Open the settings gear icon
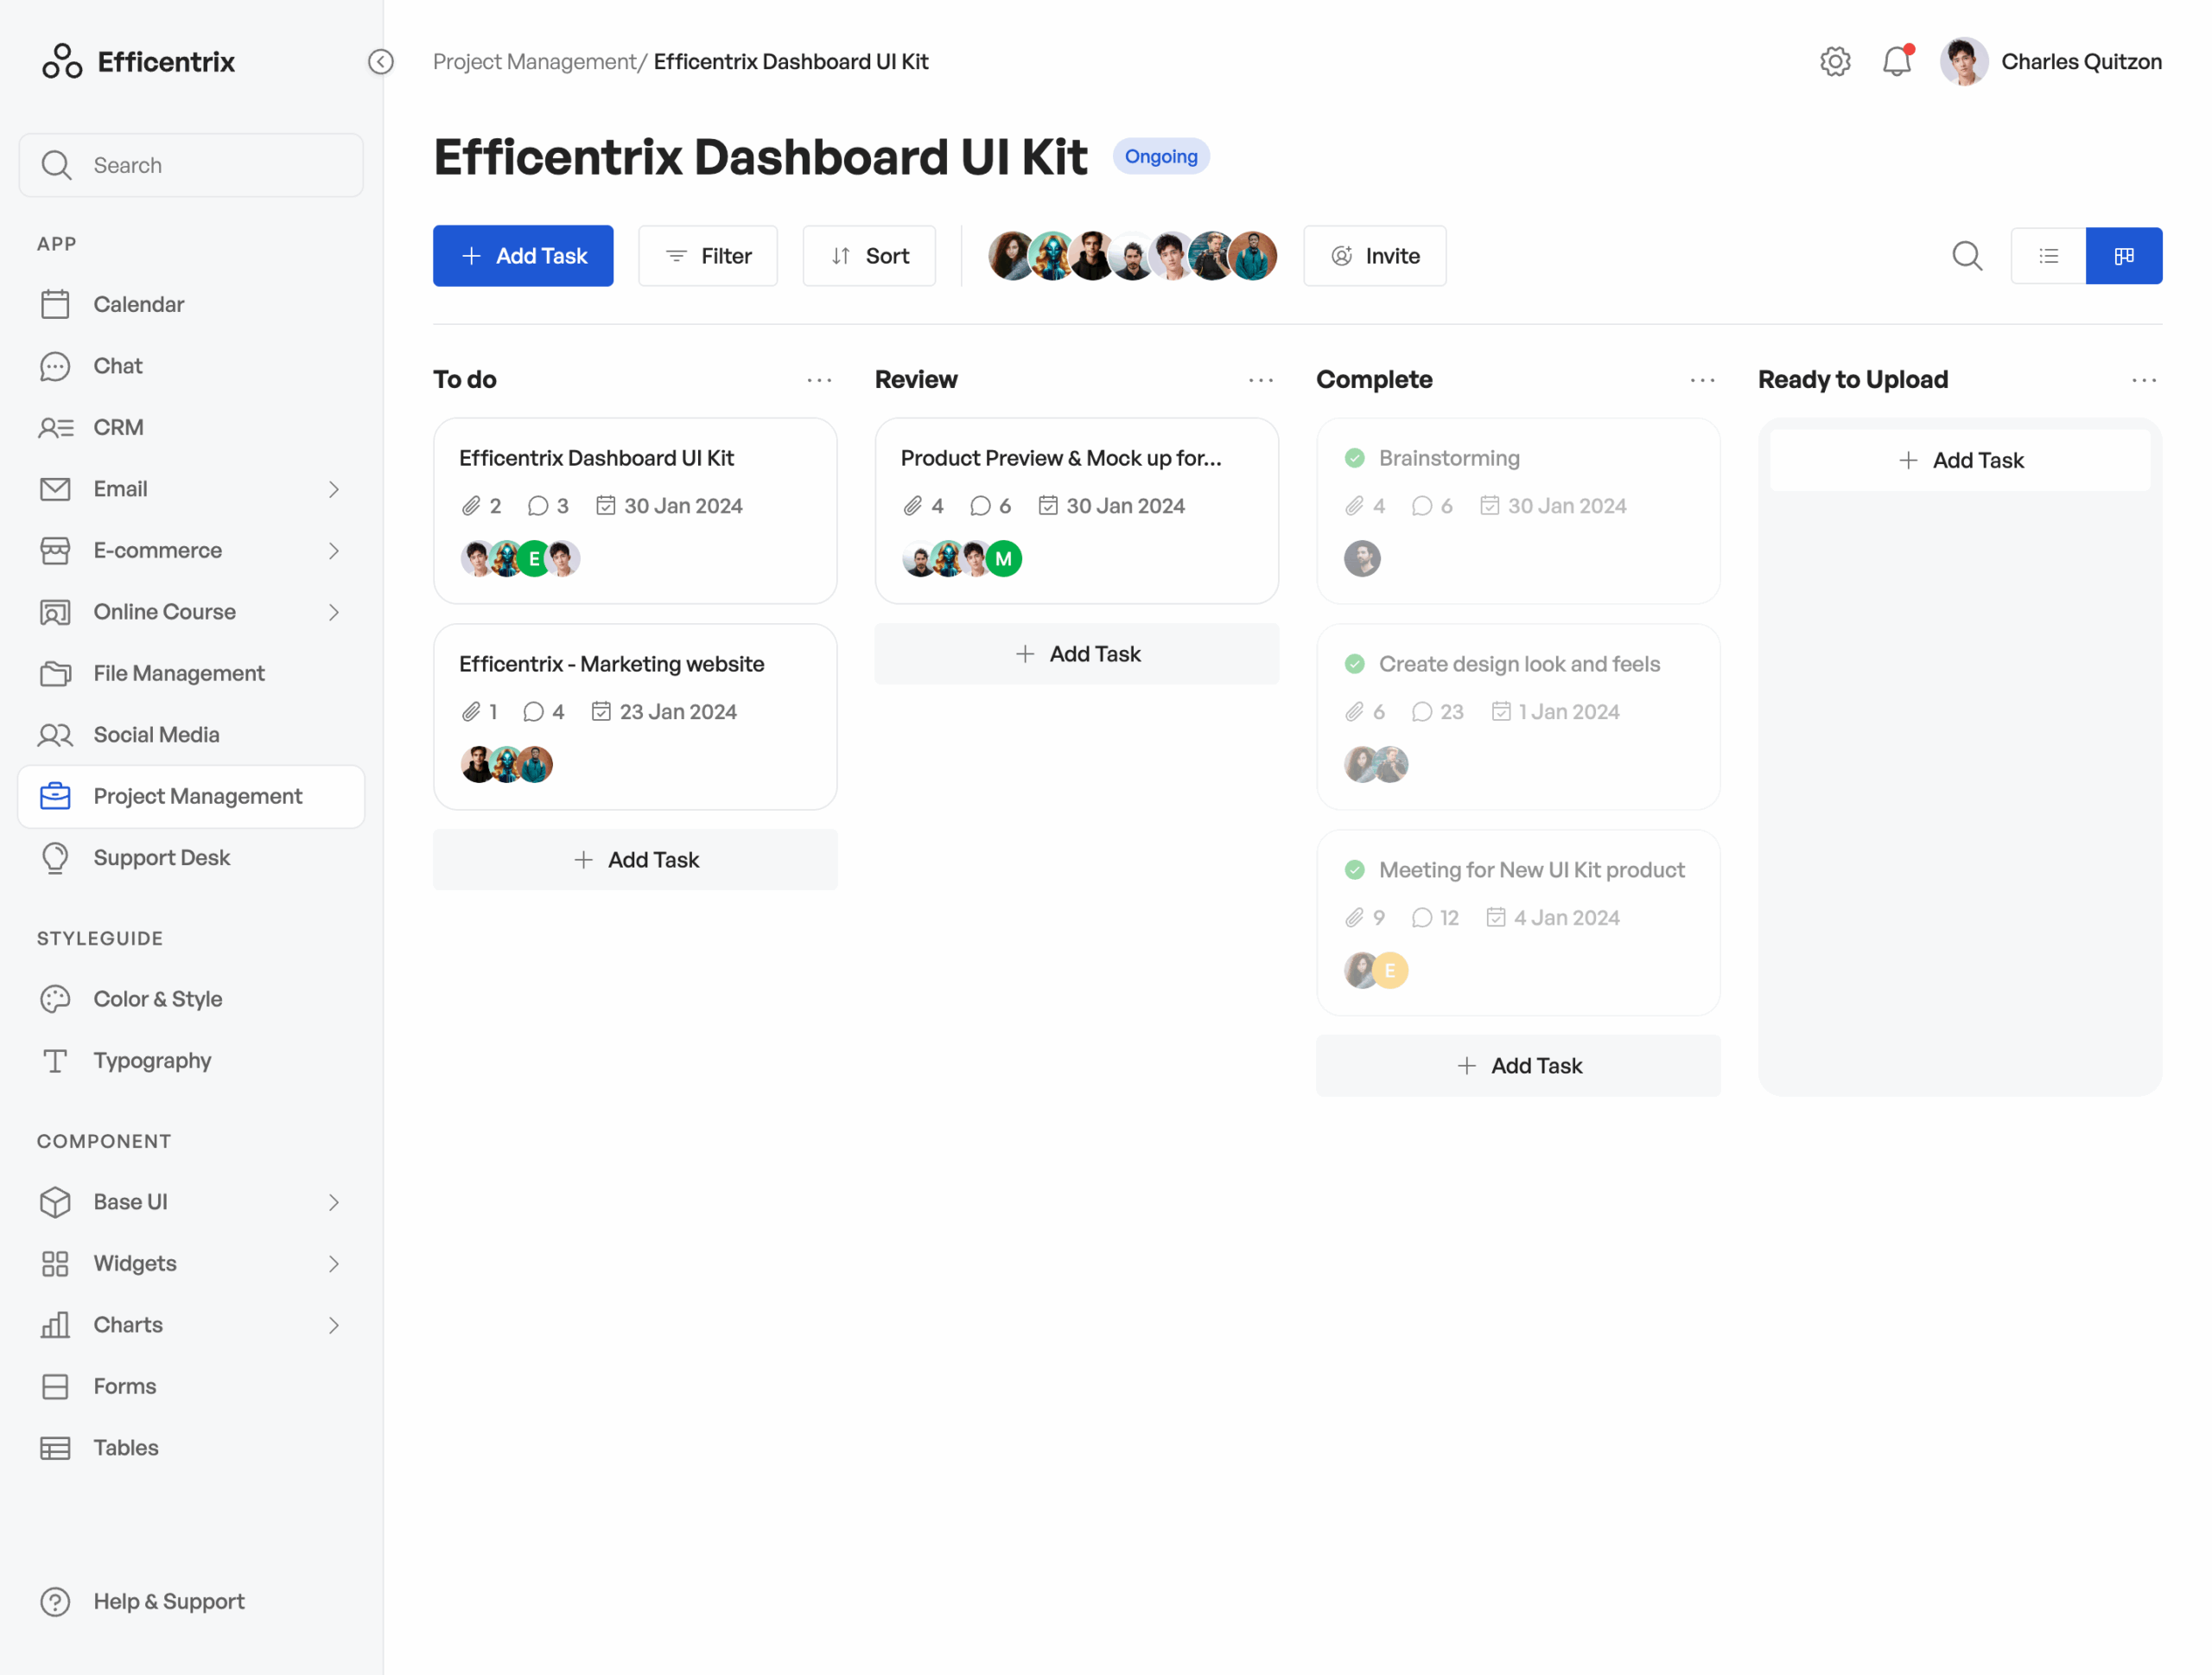Image resolution: width=2212 pixels, height=1675 pixels. coord(1834,62)
